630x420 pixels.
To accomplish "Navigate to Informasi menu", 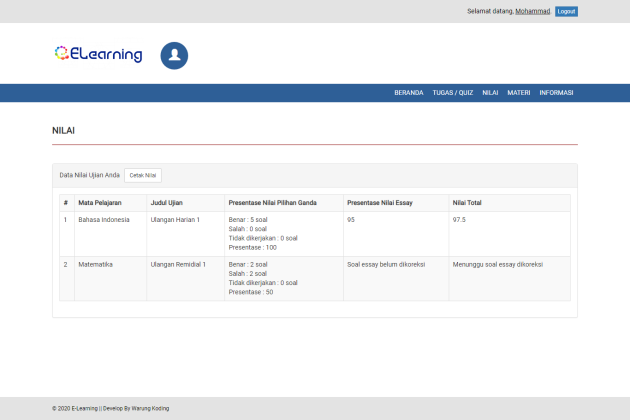I will point(556,93).
